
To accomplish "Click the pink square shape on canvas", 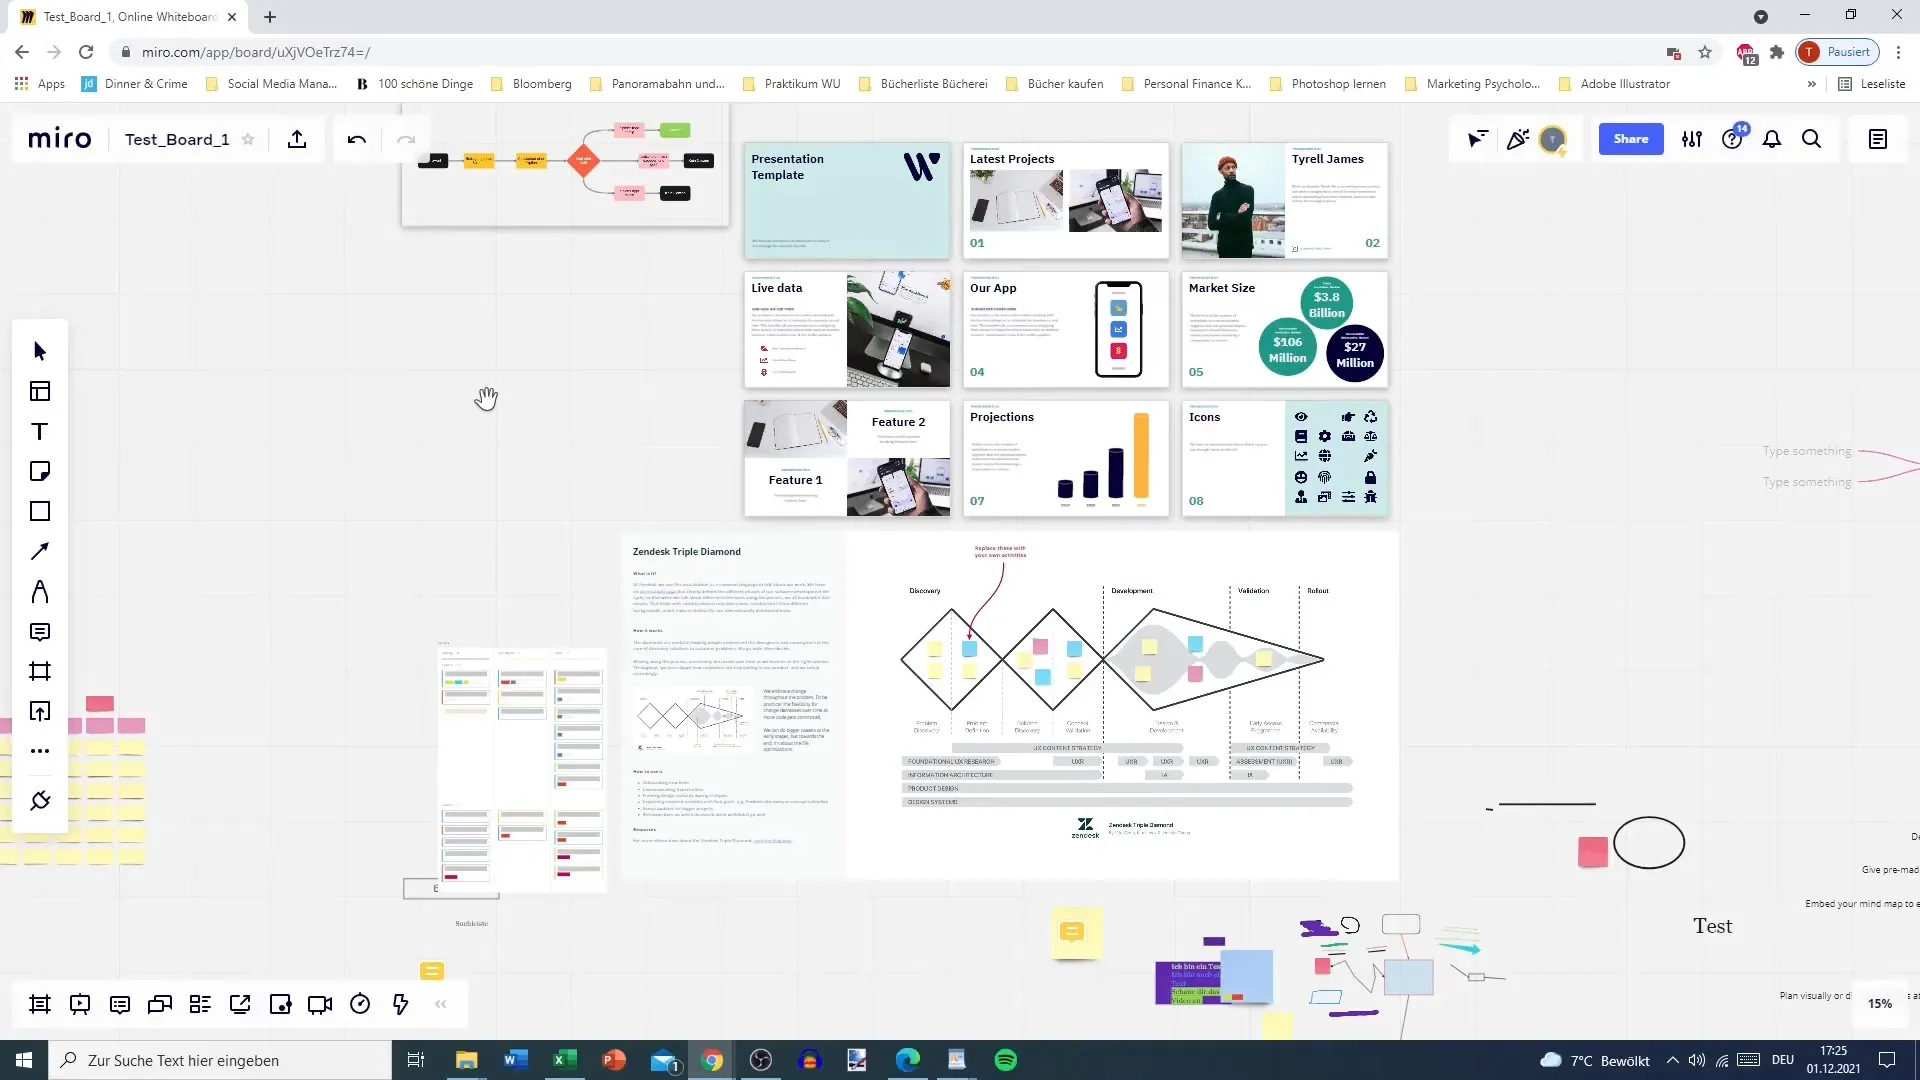I will (1593, 852).
